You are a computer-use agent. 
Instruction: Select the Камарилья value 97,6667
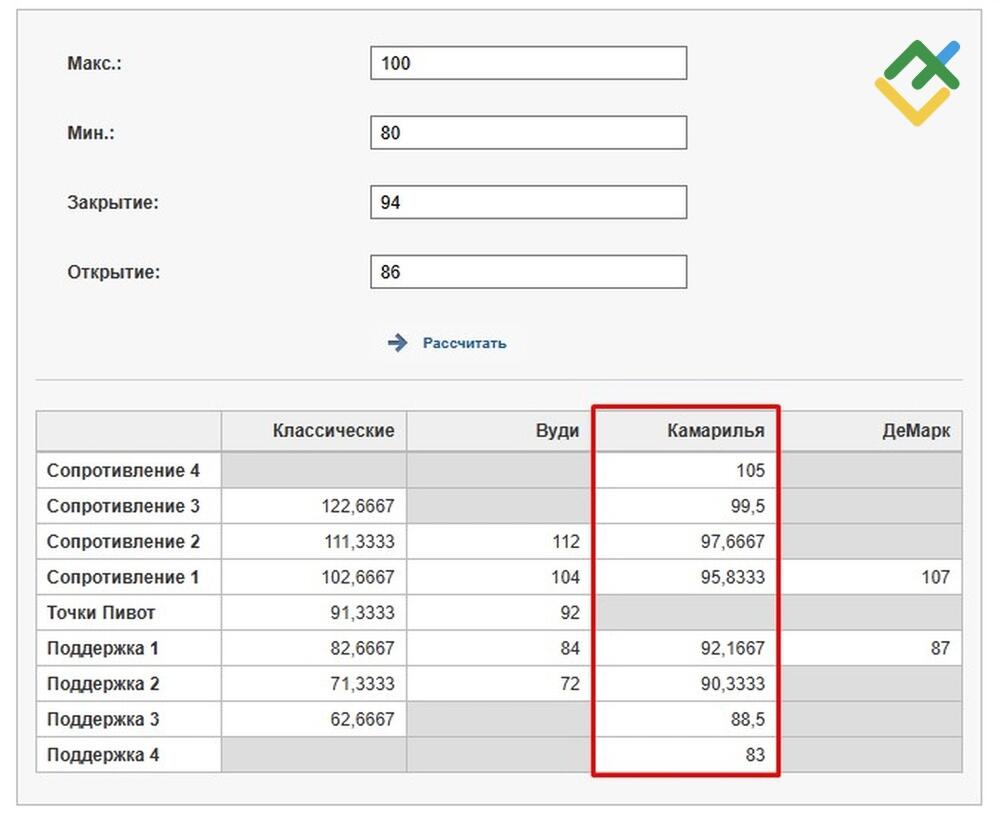tap(732, 542)
